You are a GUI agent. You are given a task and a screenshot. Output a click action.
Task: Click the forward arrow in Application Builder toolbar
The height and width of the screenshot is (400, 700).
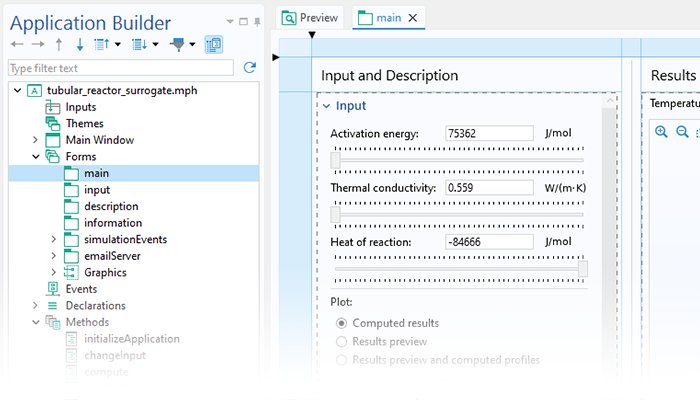38,44
